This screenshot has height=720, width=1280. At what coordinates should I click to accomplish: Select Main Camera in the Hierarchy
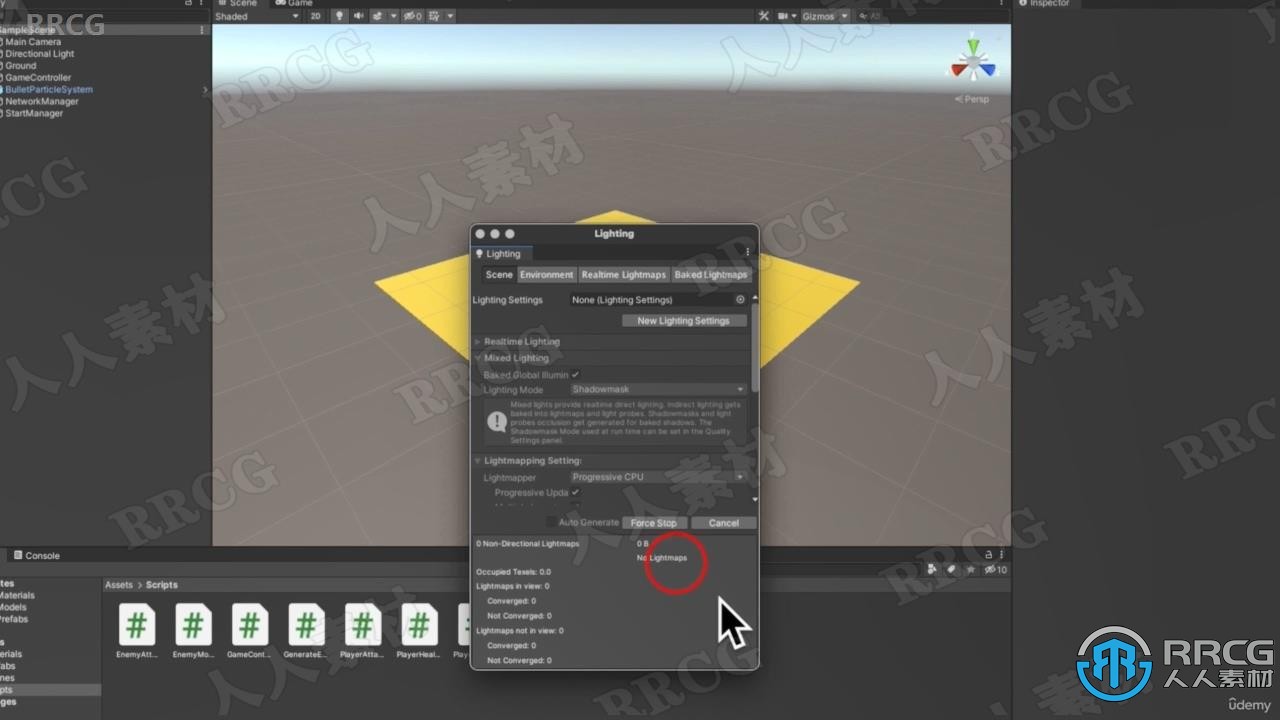(x=33, y=42)
